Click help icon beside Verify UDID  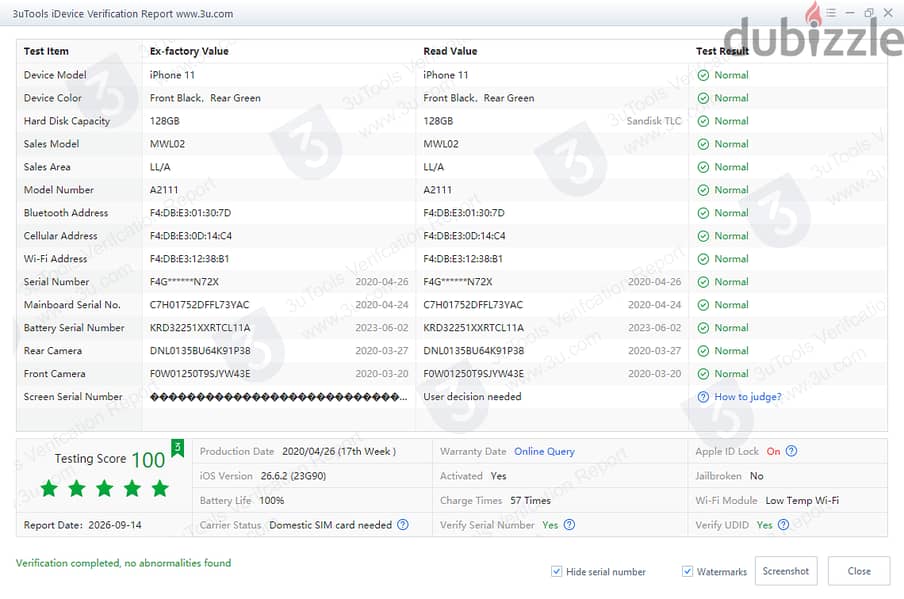[x=783, y=525]
